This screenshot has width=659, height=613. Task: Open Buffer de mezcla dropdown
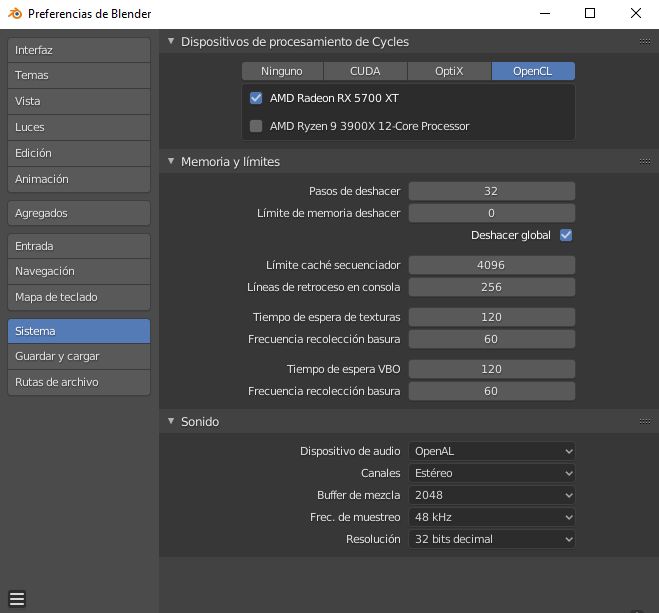[x=492, y=495]
